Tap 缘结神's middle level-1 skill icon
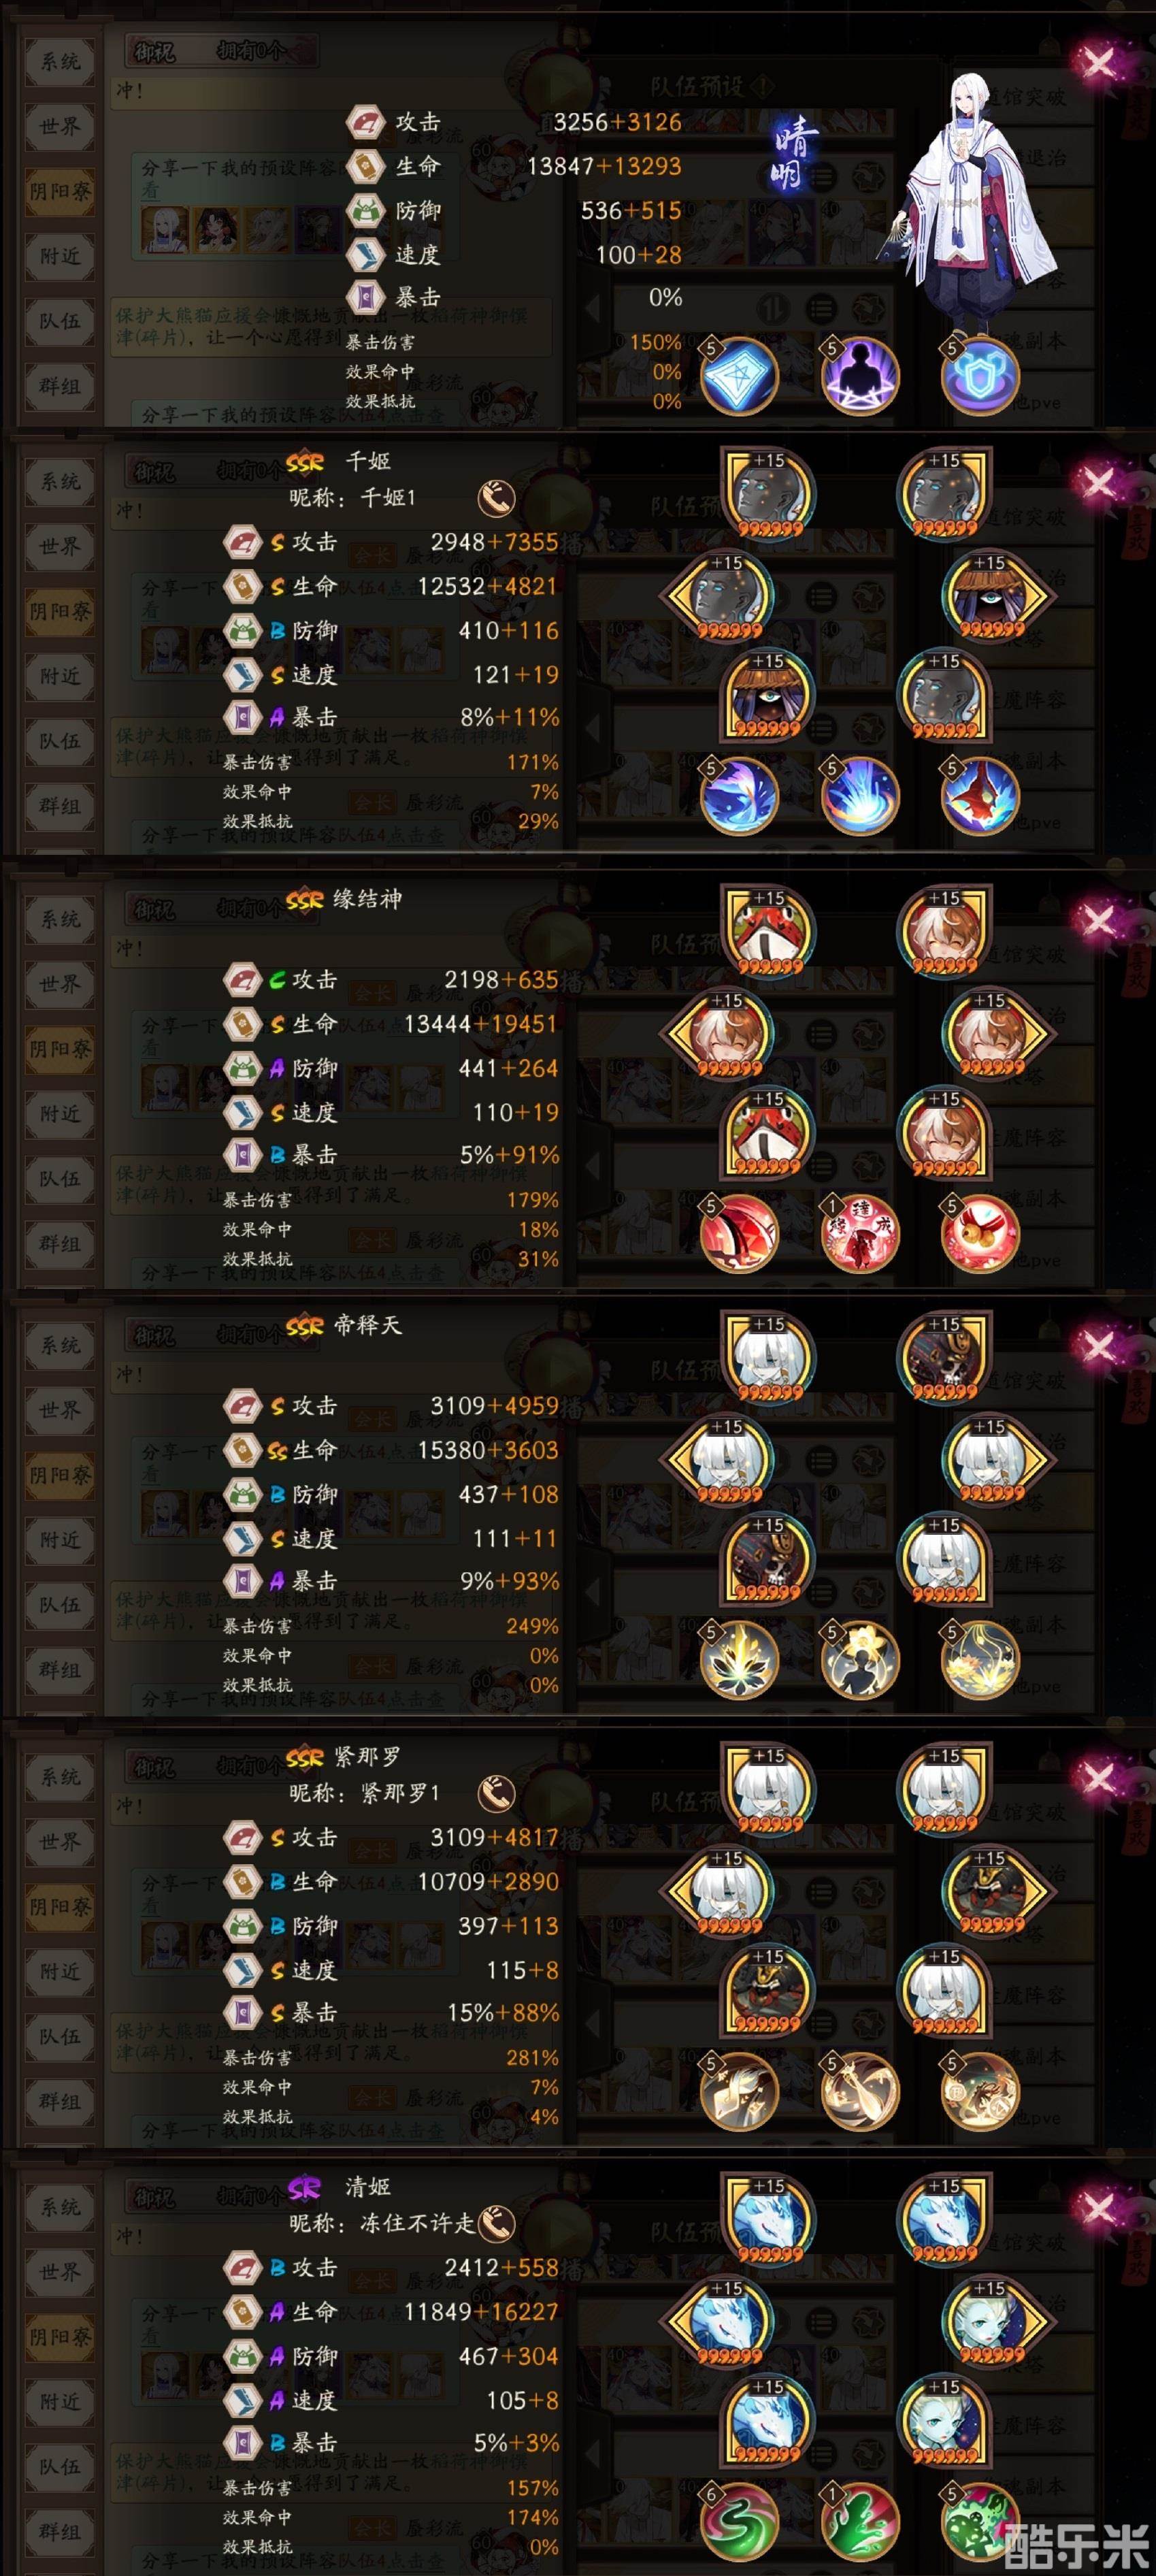The width and height of the screenshot is (1156, 2576). tap(860, 1233)
